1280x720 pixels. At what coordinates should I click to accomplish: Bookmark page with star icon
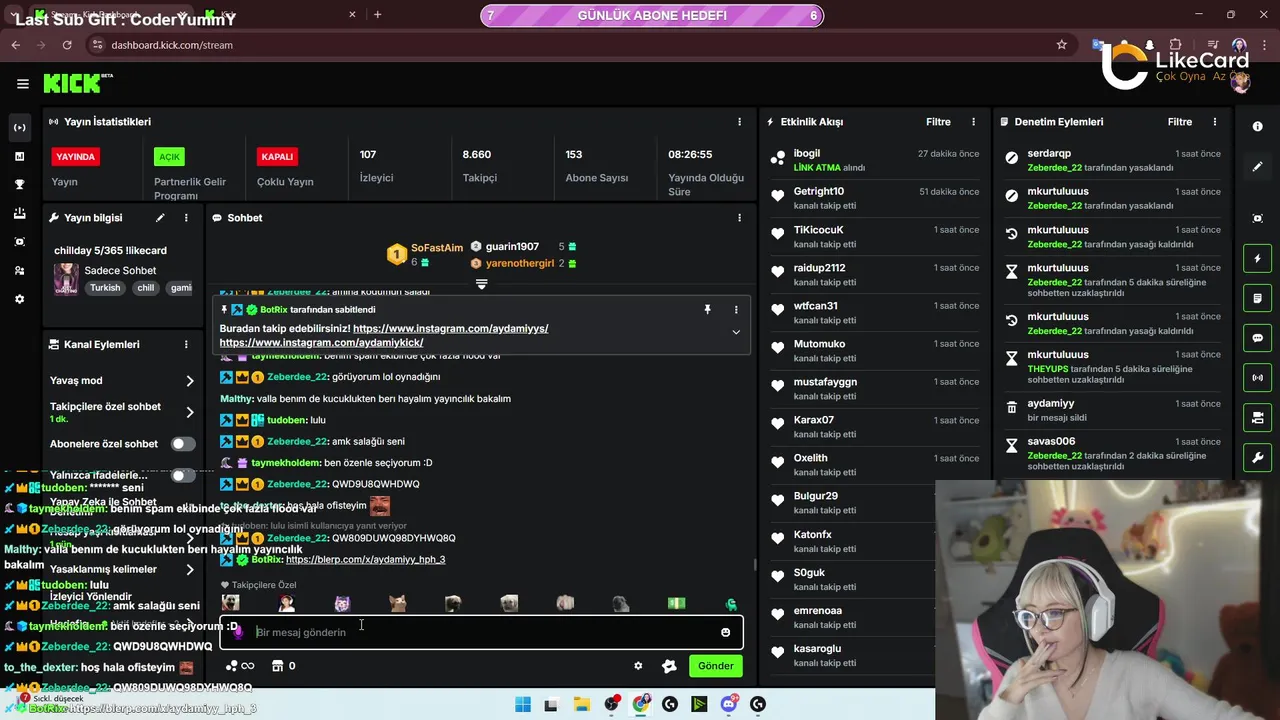[x=1062, y=45]
